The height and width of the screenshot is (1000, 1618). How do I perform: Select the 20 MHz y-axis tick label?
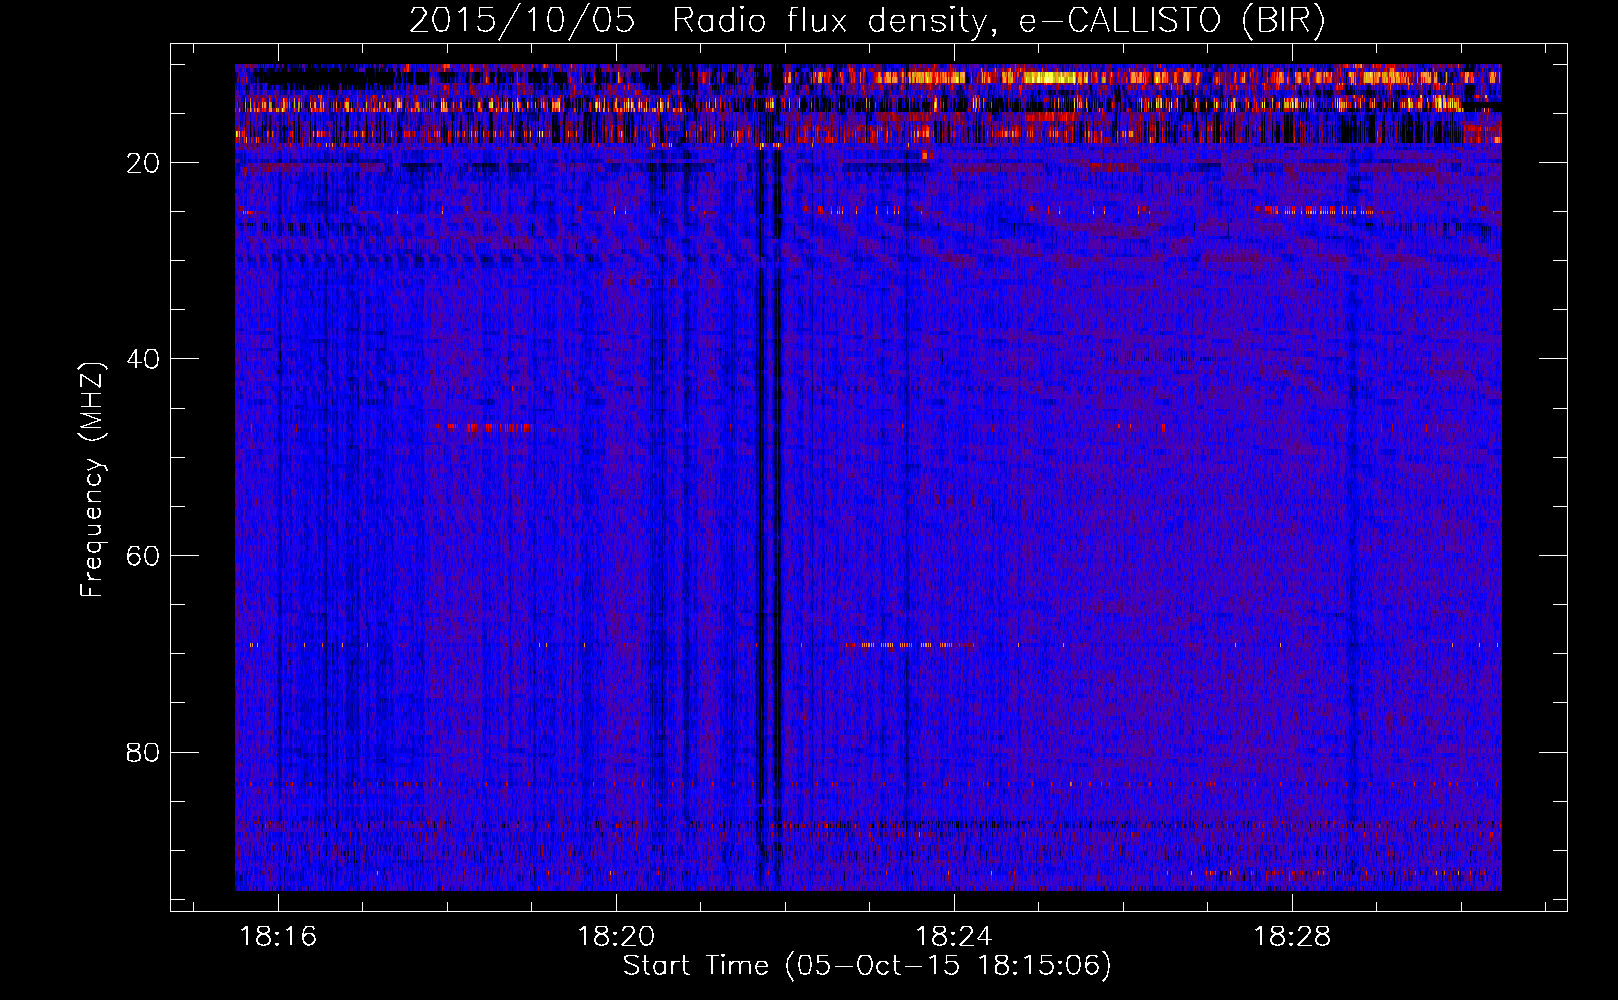tap(143, 163)
